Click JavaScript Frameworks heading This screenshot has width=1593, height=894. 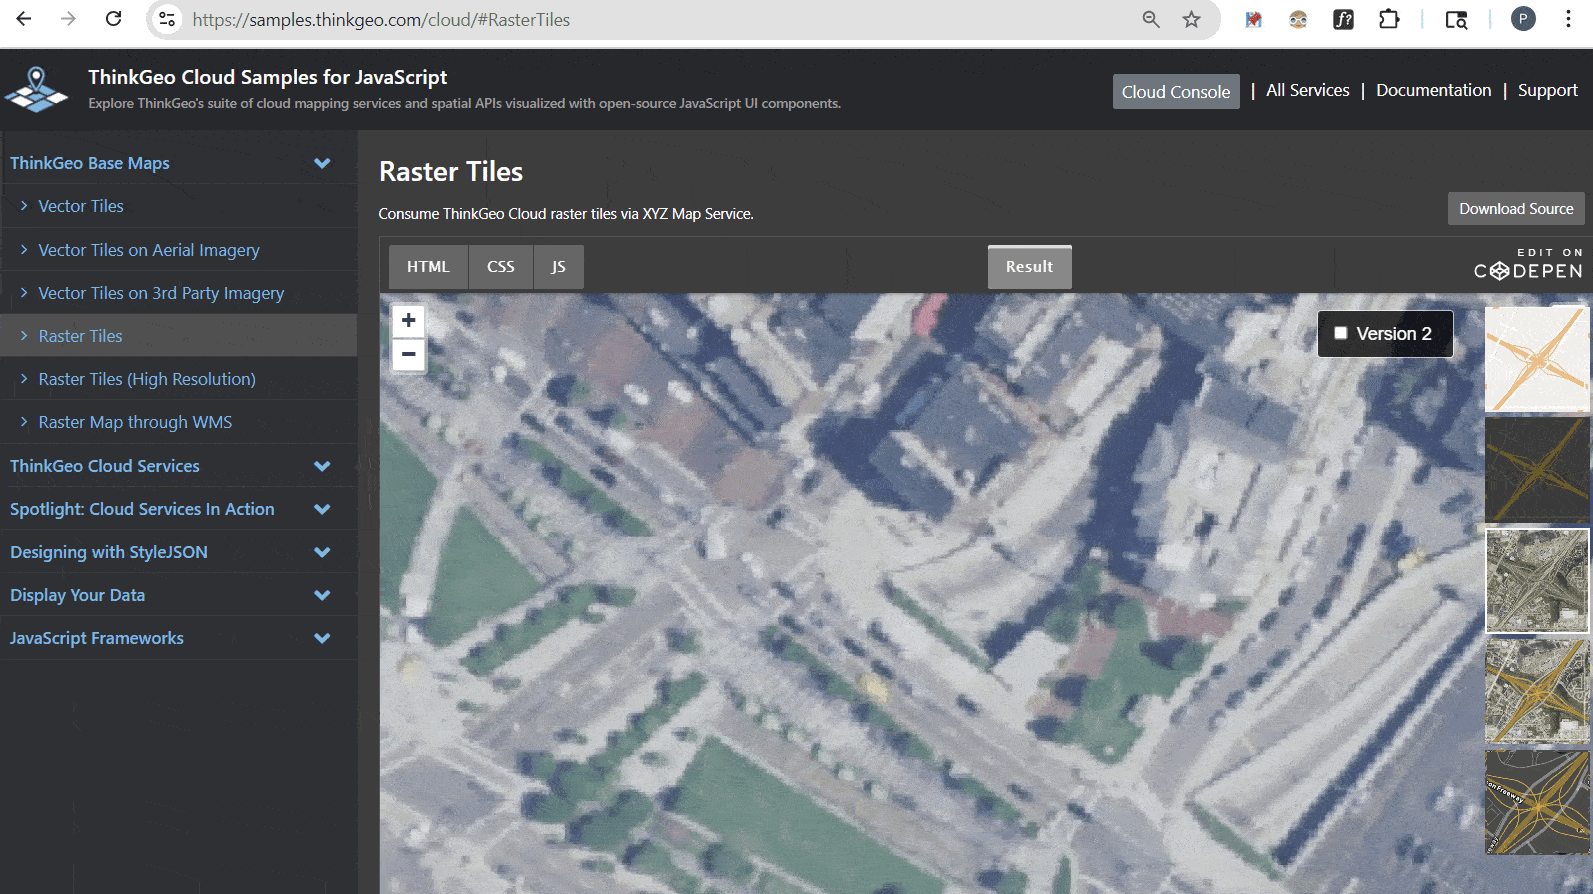[97, 638]
